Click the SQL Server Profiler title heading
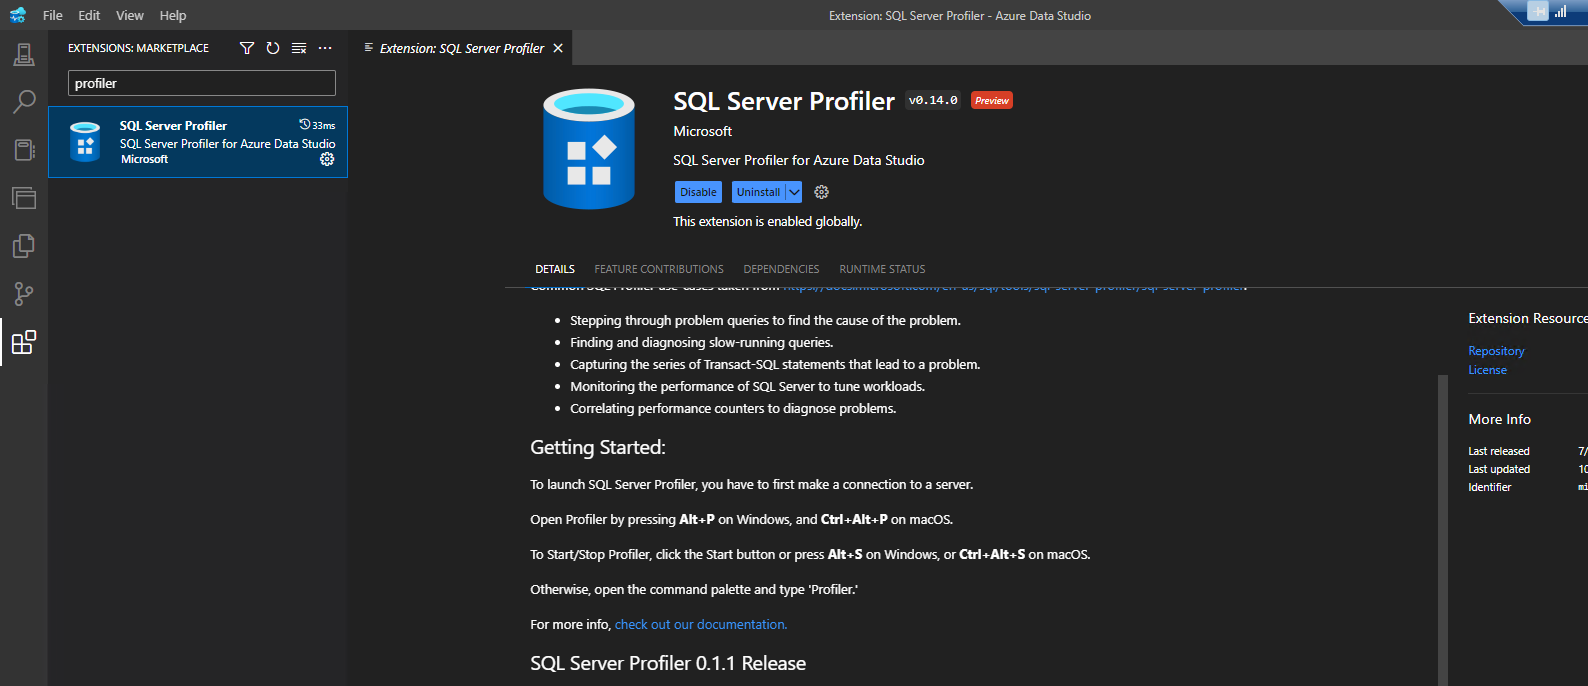 click(x=784, y=101)
